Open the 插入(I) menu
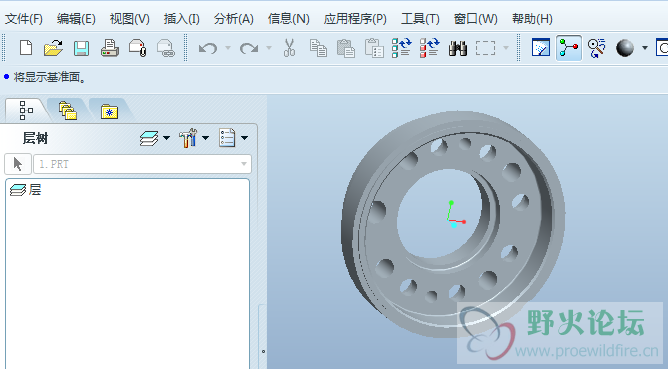This screenshot has width=668, height=369. click(x=181, y=19)
